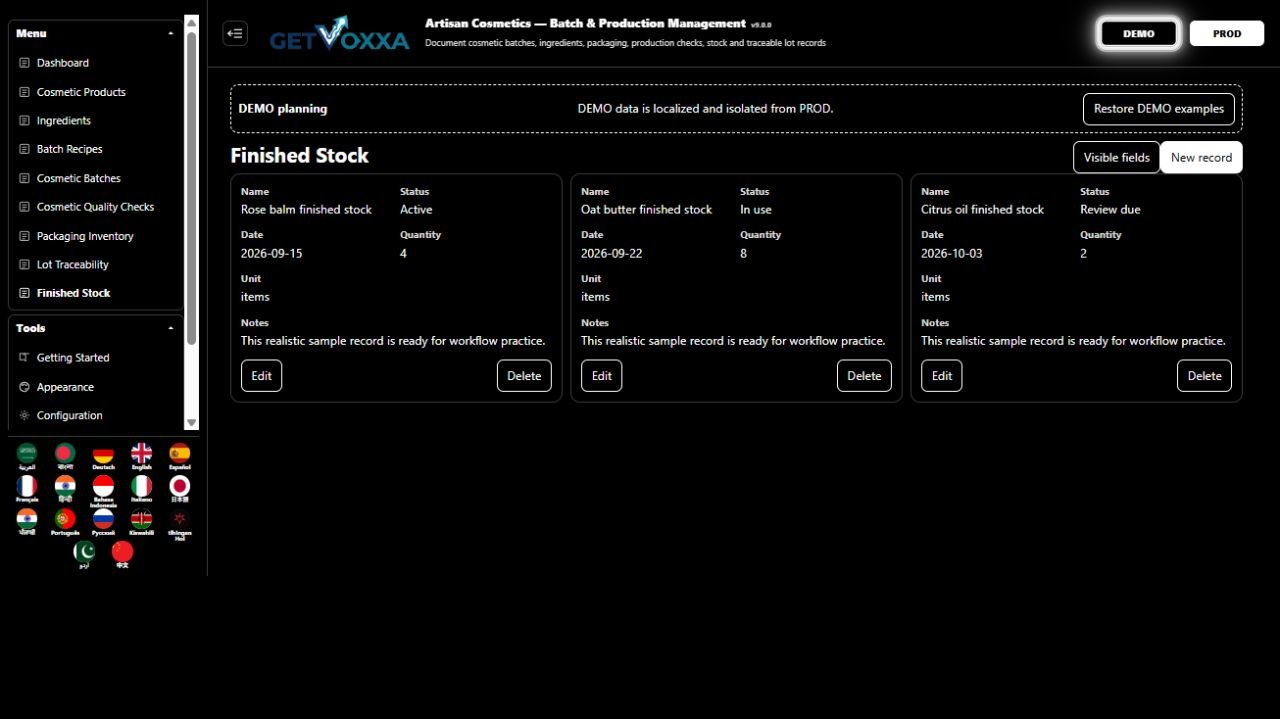1280x719 pixels.
Task: Delete the Rose balm finished stock record
Action: (524, 376)
